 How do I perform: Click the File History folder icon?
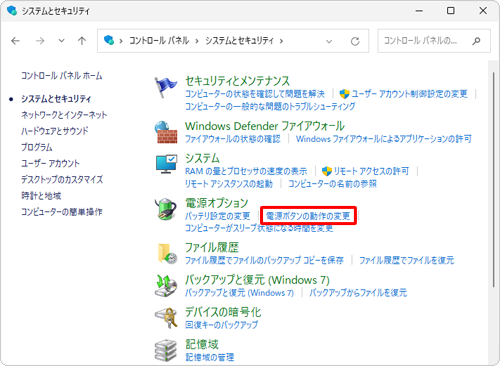tap(166, 254)
